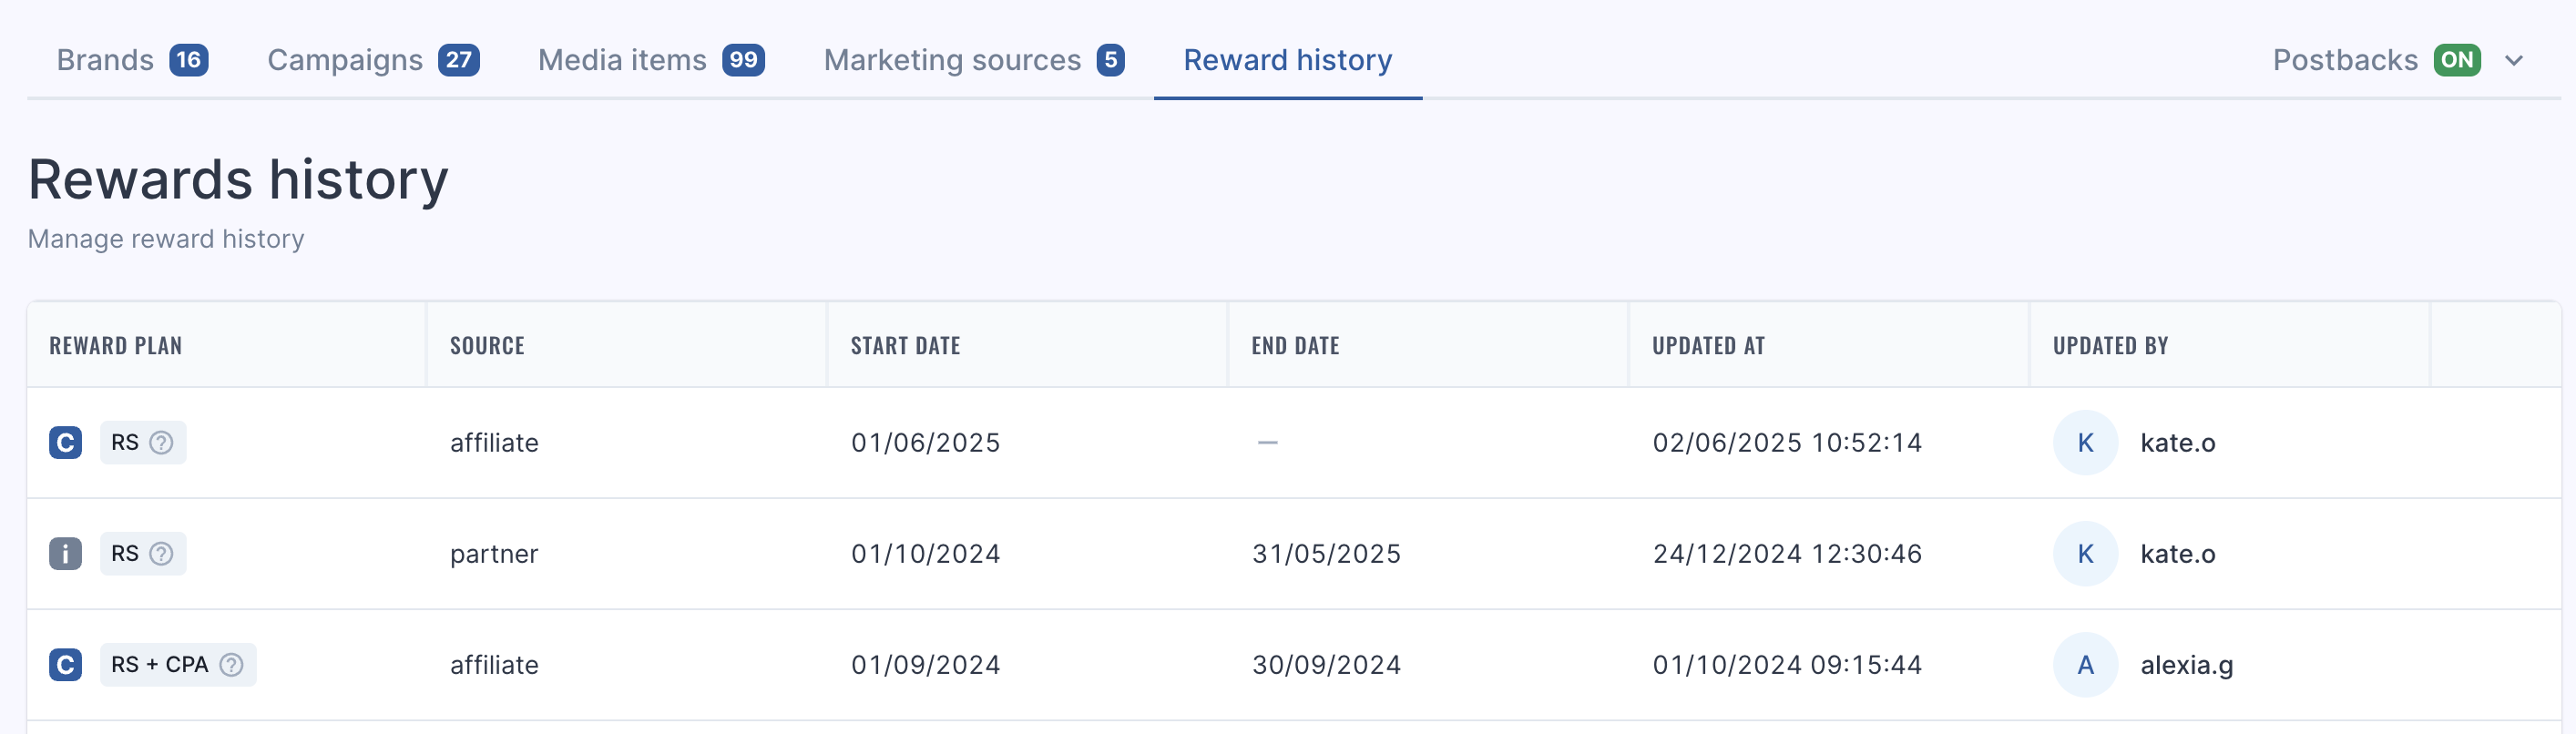Click the blue C icon in first row
The width and height of the screenshot is (2576, 734).
coord(65,442)
